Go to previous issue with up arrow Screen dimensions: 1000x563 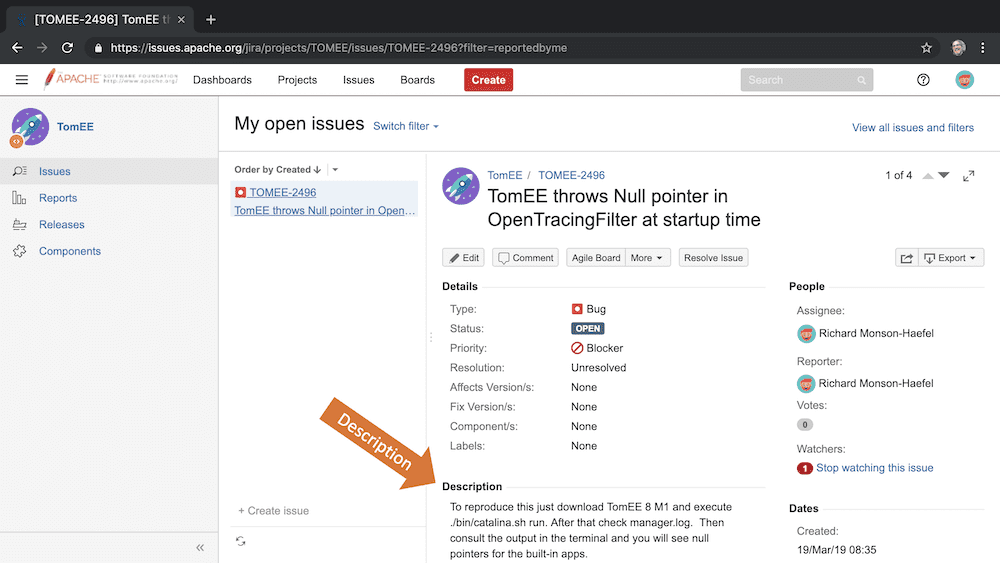pyautogui.click(x=928, y=175)
